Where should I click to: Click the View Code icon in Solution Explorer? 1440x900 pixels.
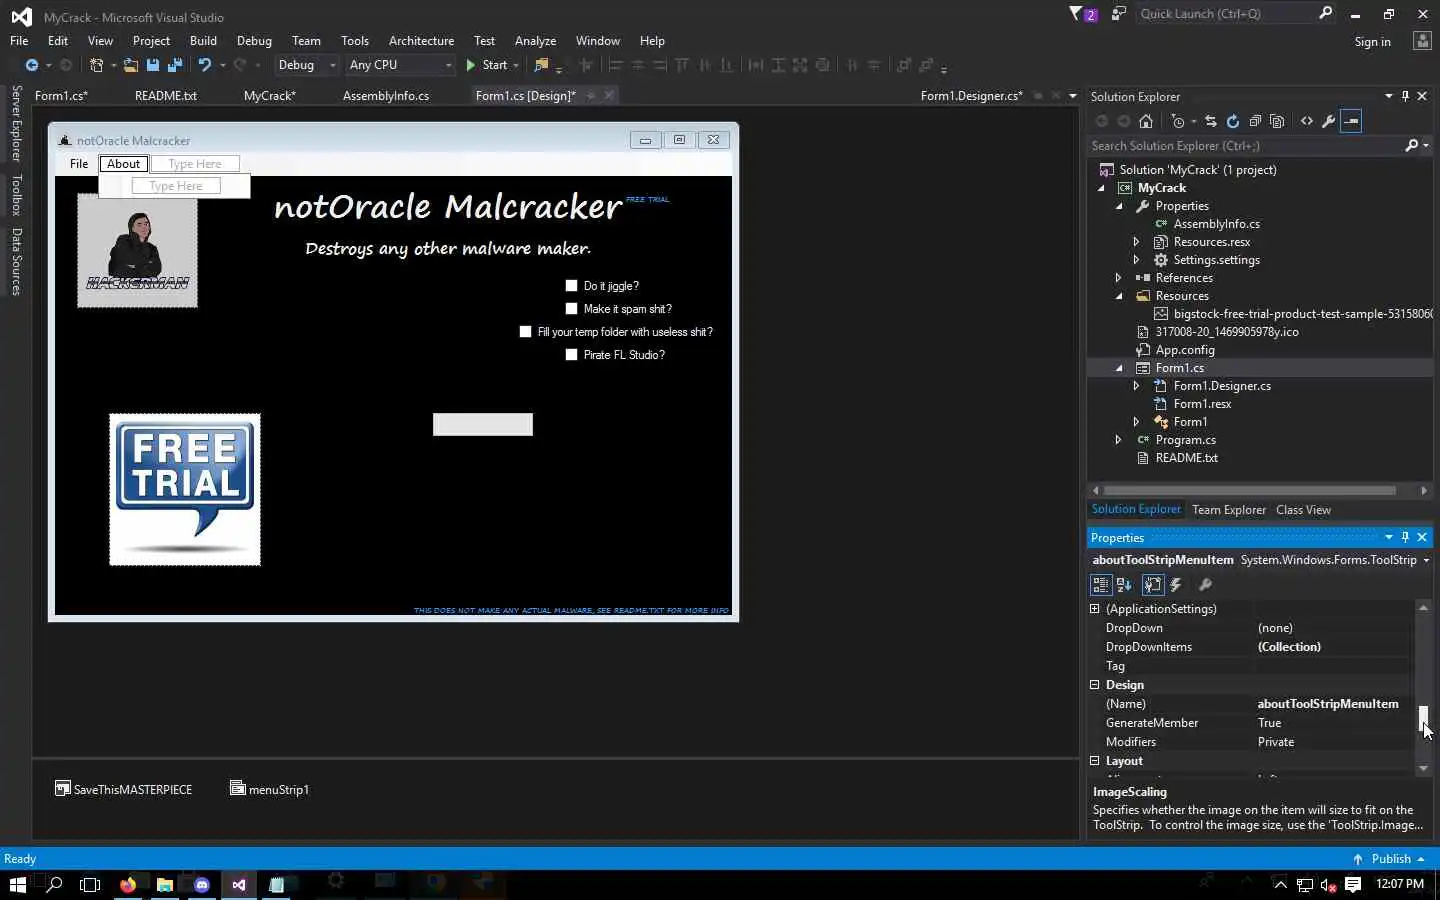[x=1307, y=121]
